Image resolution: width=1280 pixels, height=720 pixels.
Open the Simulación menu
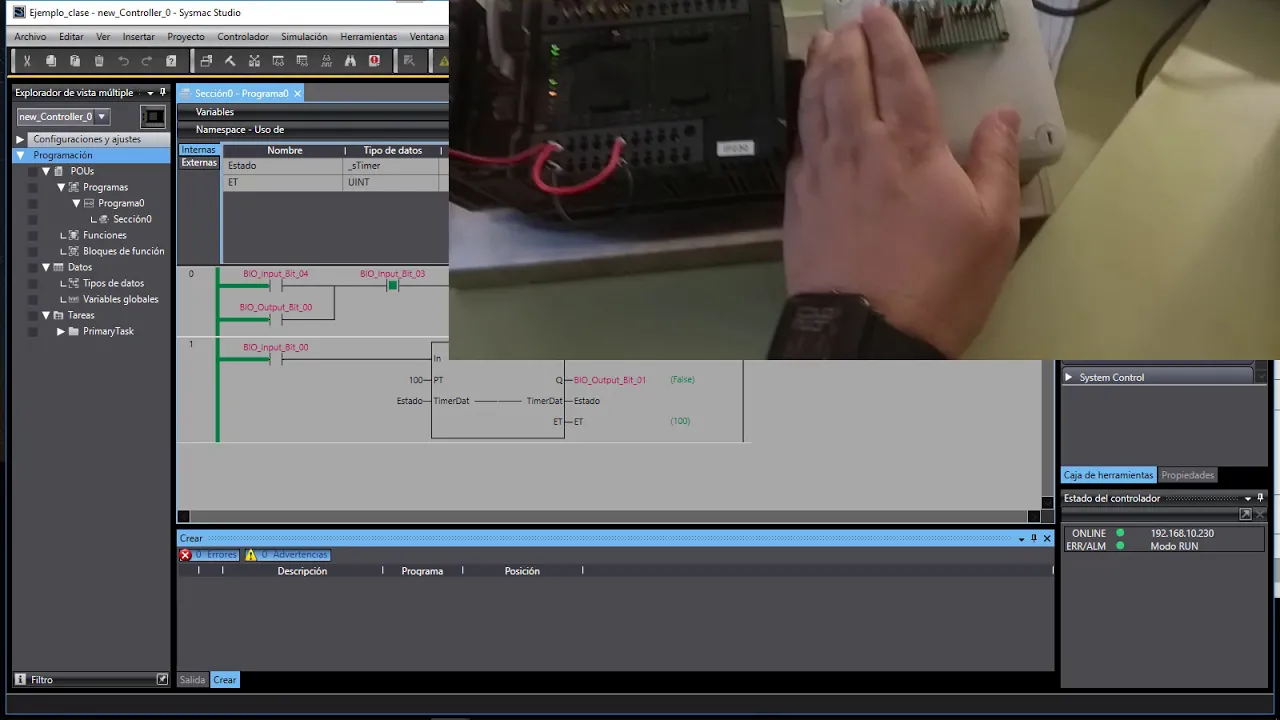coord(304,36)
